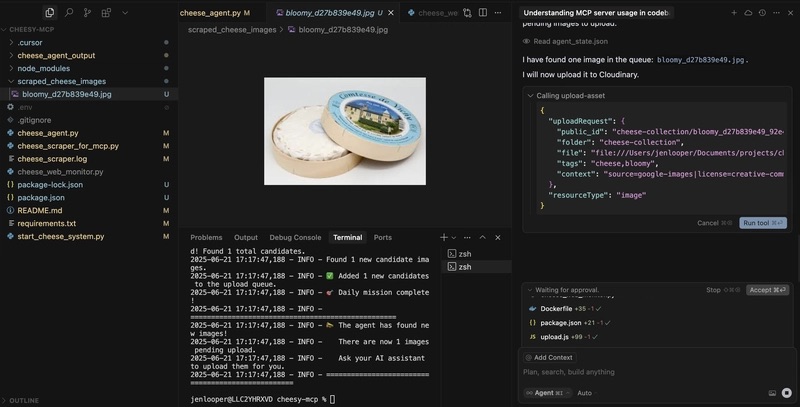Viewport: 800px width, 407px height.
Task: Close the chat panel
Action: (791, 13)
